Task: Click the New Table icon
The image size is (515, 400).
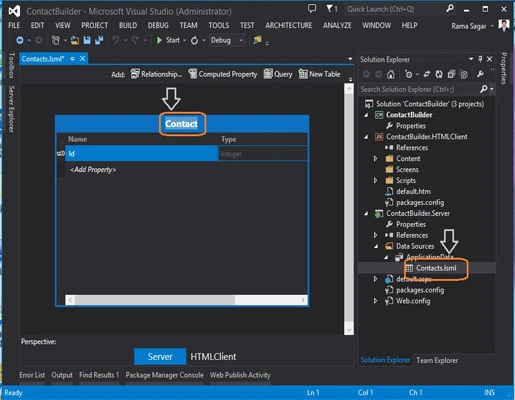Action: [x=303, y=74]
